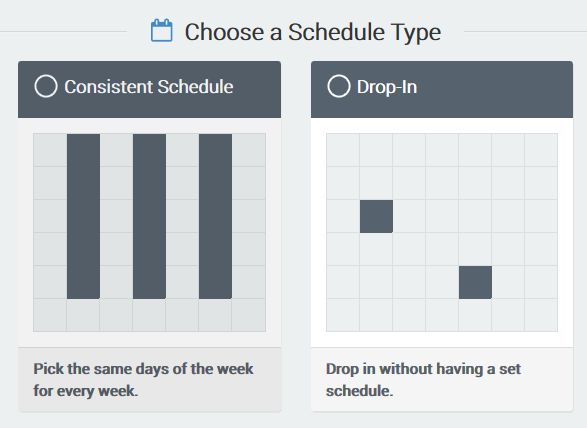587x428 pixels.
Task: Click the Consistent Schedule grid's bottom row
Action: [149, 315]
